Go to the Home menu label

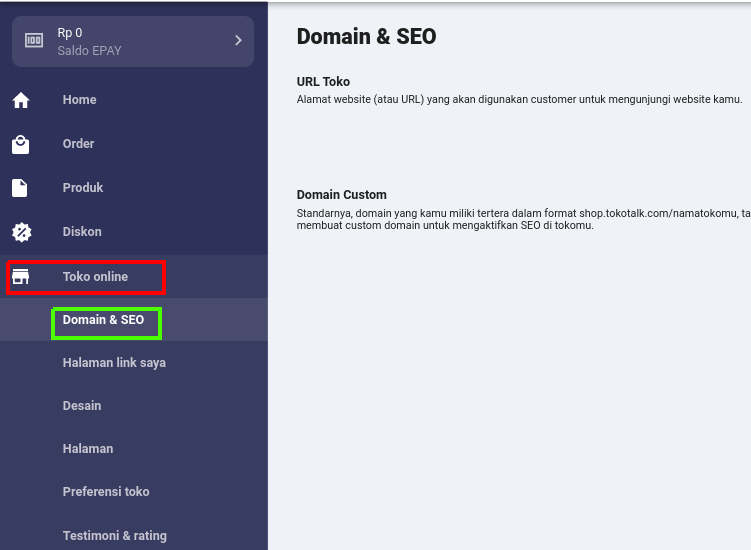80,100
